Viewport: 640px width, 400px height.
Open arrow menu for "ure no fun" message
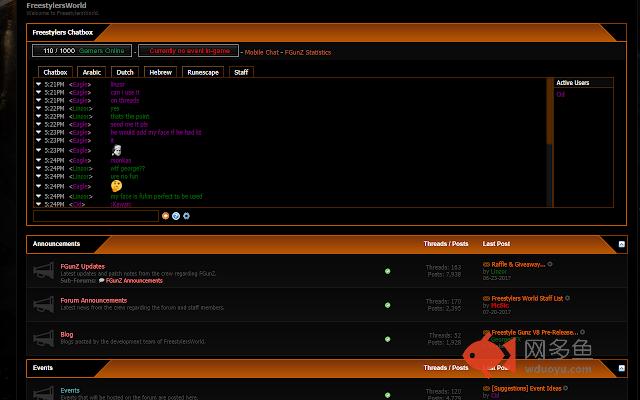[x=39, y=176]
